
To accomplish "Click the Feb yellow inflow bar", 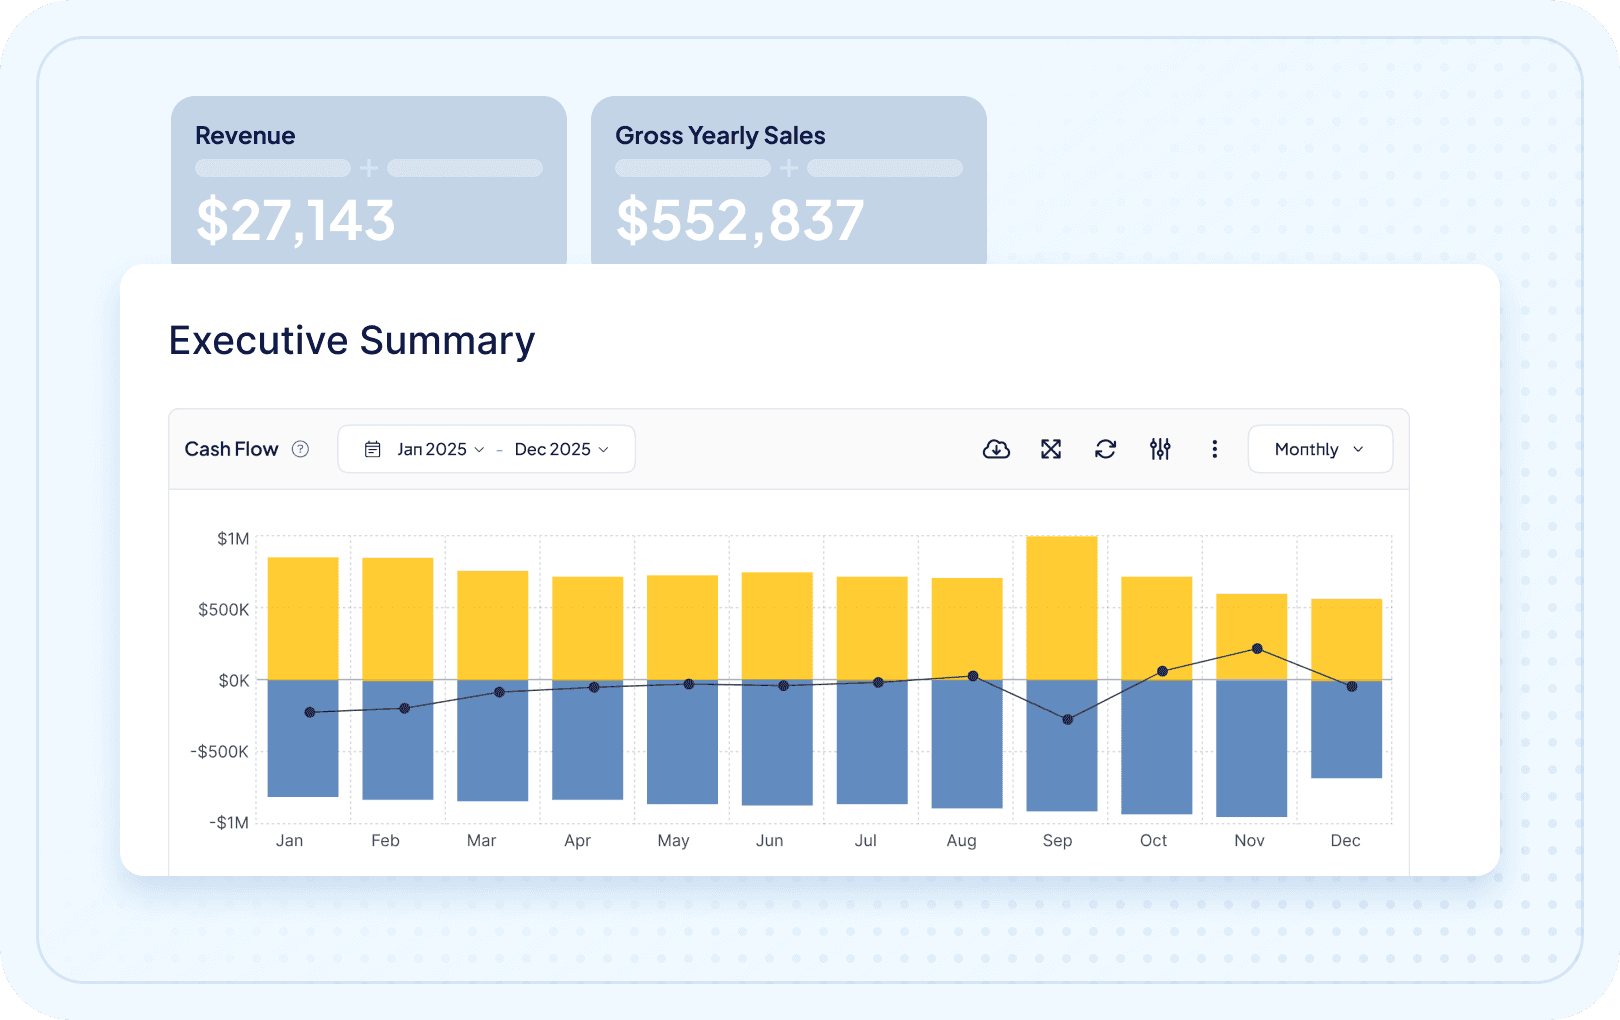I will pyautogui.click(x=398, y=619).
